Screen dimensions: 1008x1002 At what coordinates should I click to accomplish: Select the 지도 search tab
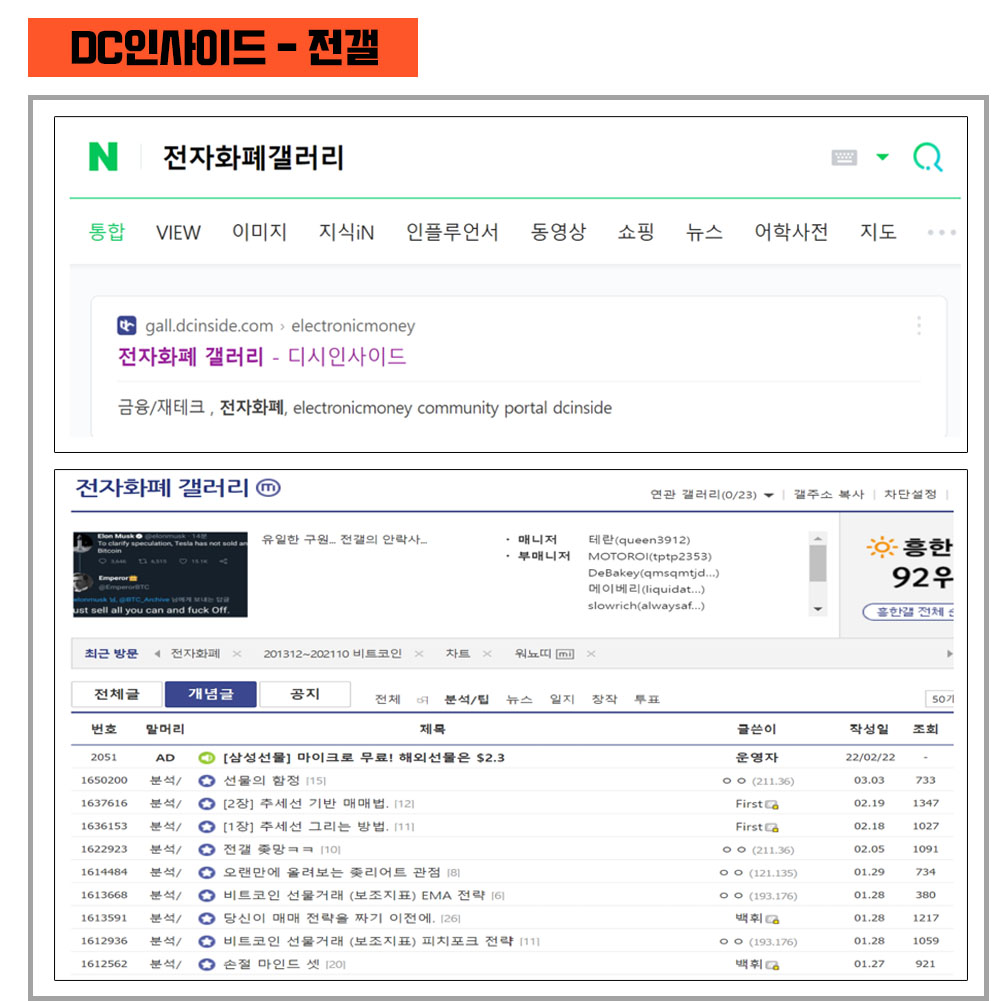pyautogui.click(x=878, y=231)
